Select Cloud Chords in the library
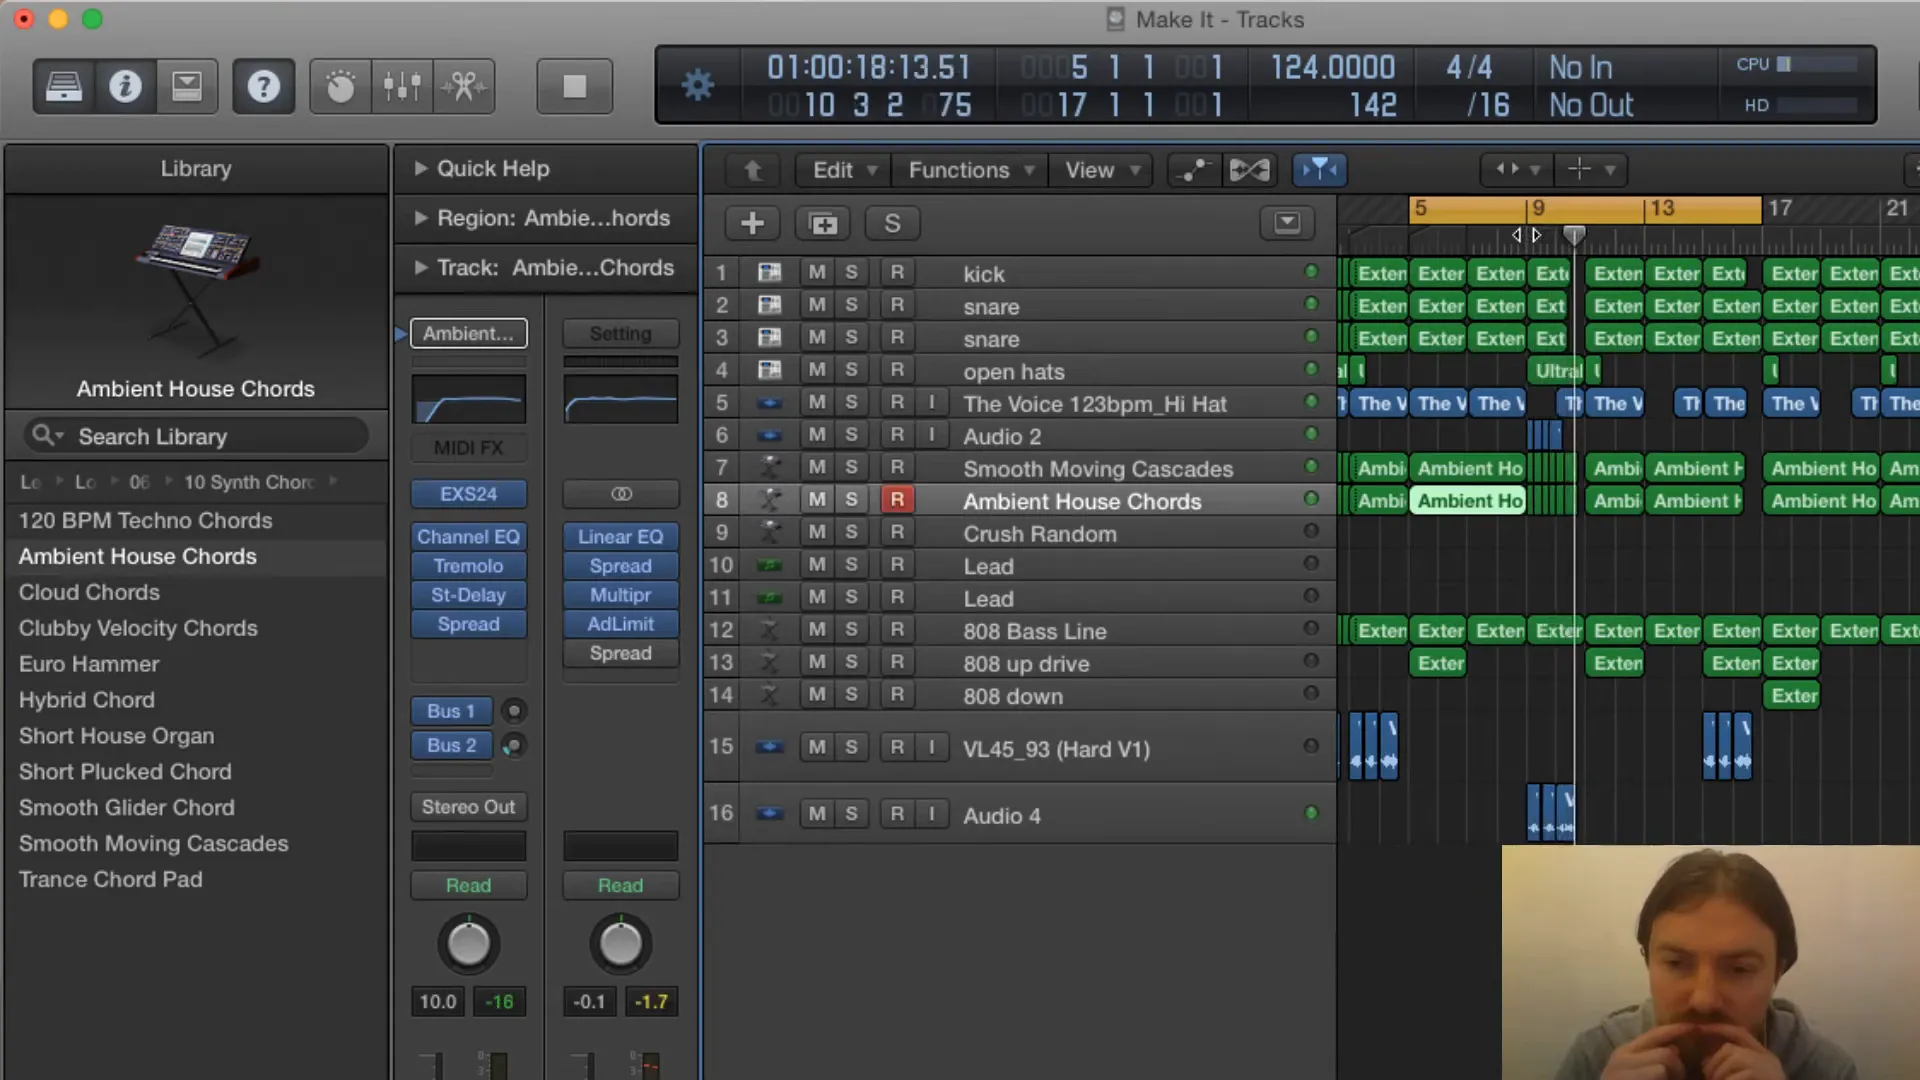 pos(89,592)
